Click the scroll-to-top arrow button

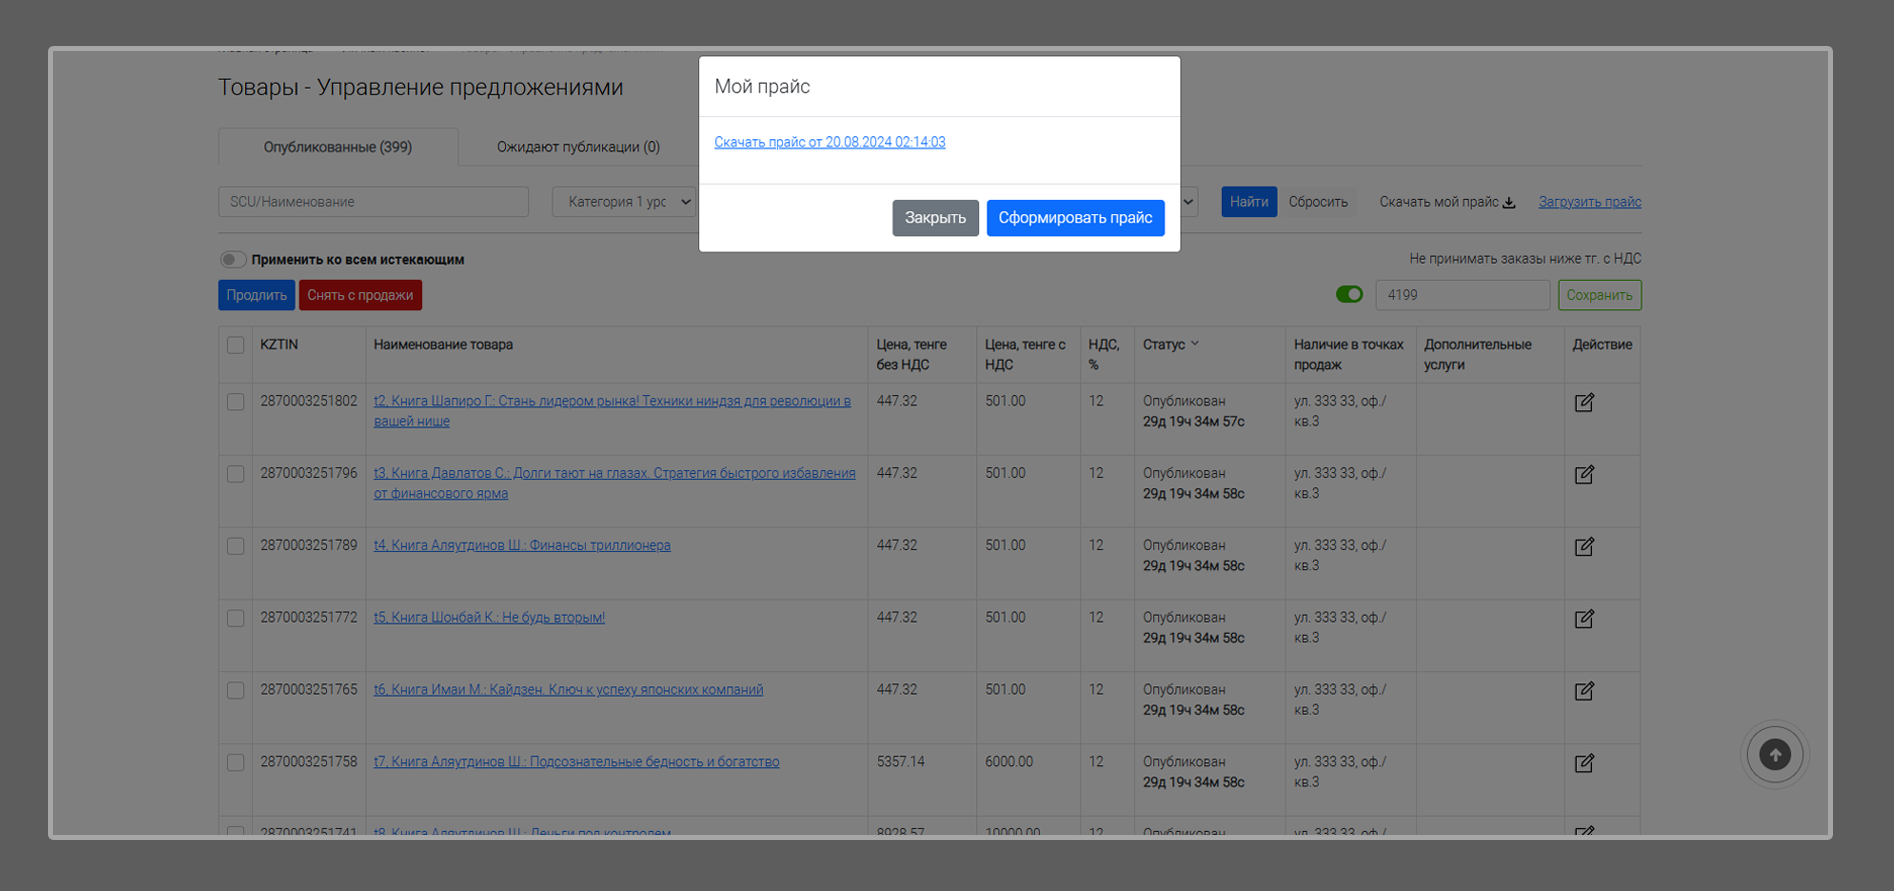(x=1775, y=755)
